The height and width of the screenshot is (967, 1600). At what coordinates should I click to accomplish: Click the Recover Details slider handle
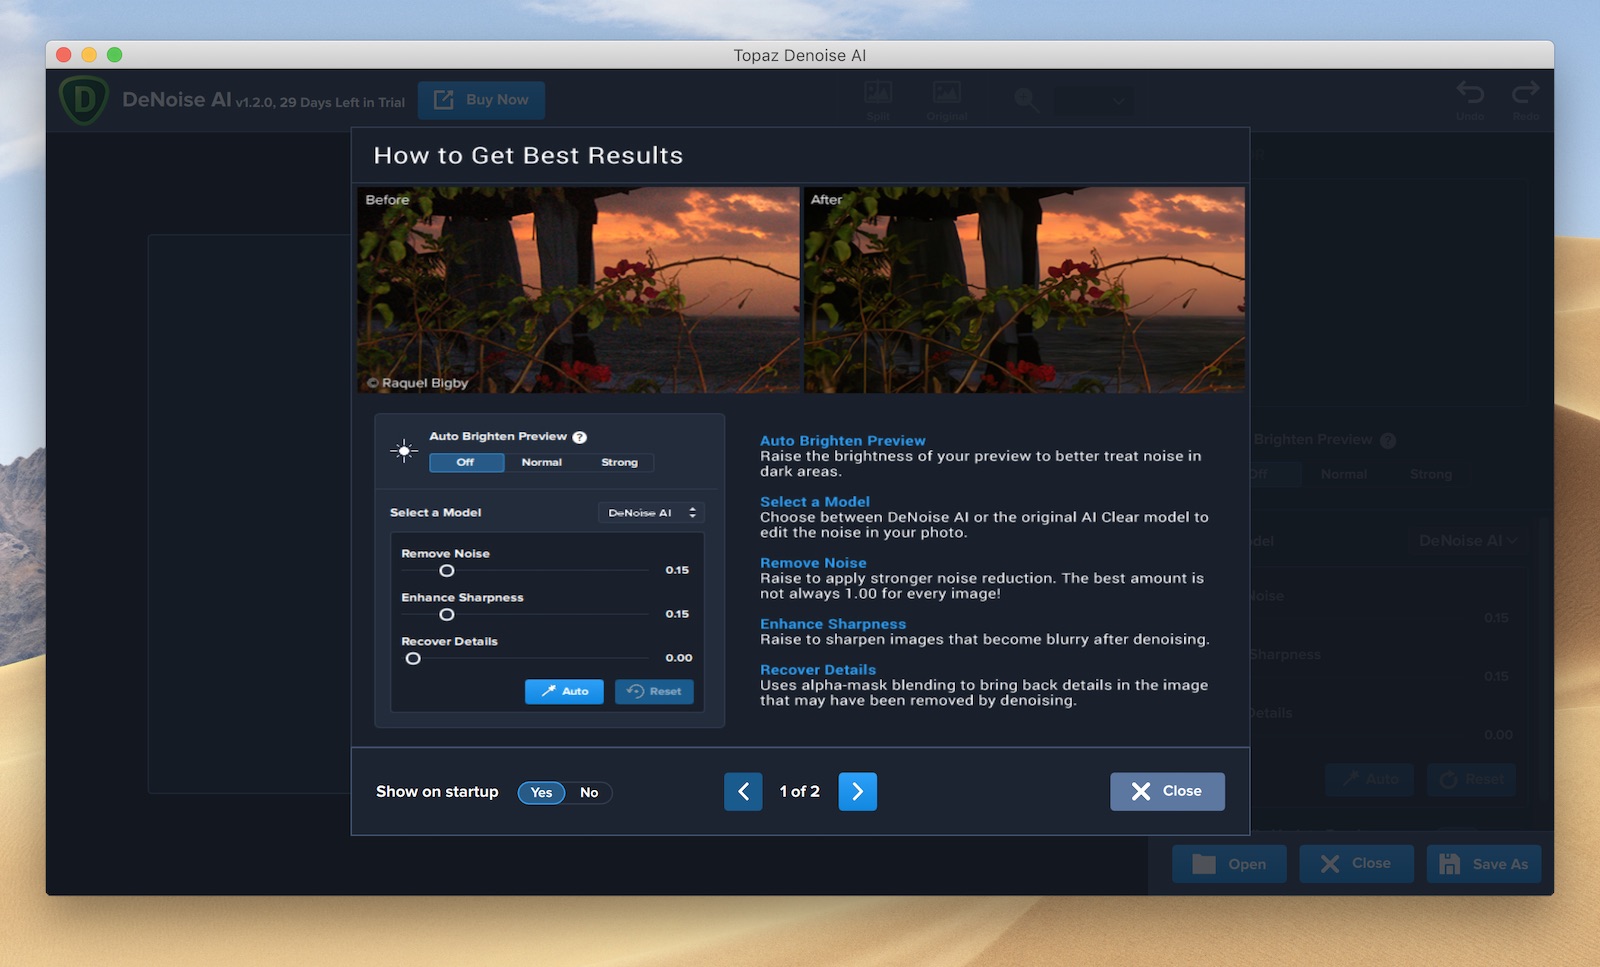413,658
